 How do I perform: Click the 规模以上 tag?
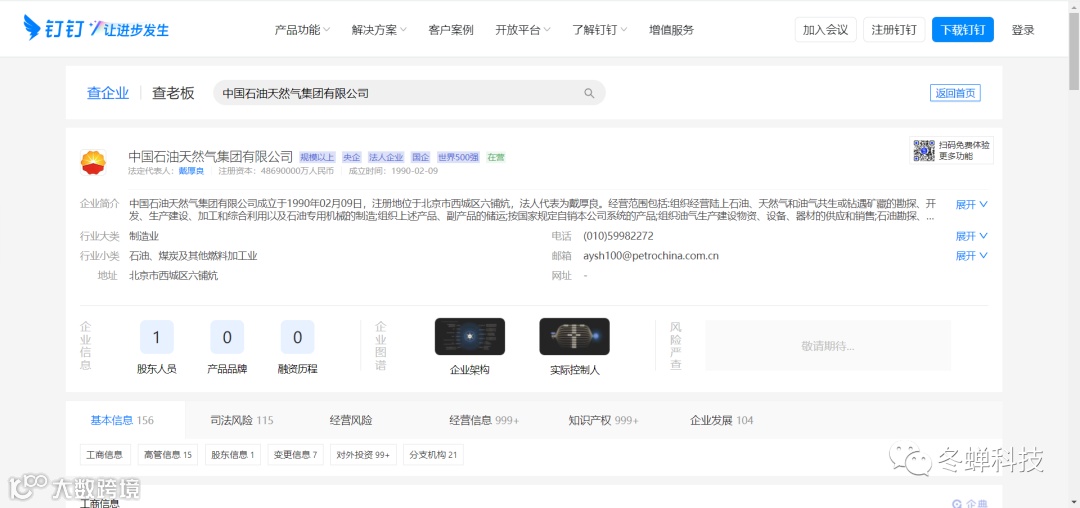coord(317,157)
